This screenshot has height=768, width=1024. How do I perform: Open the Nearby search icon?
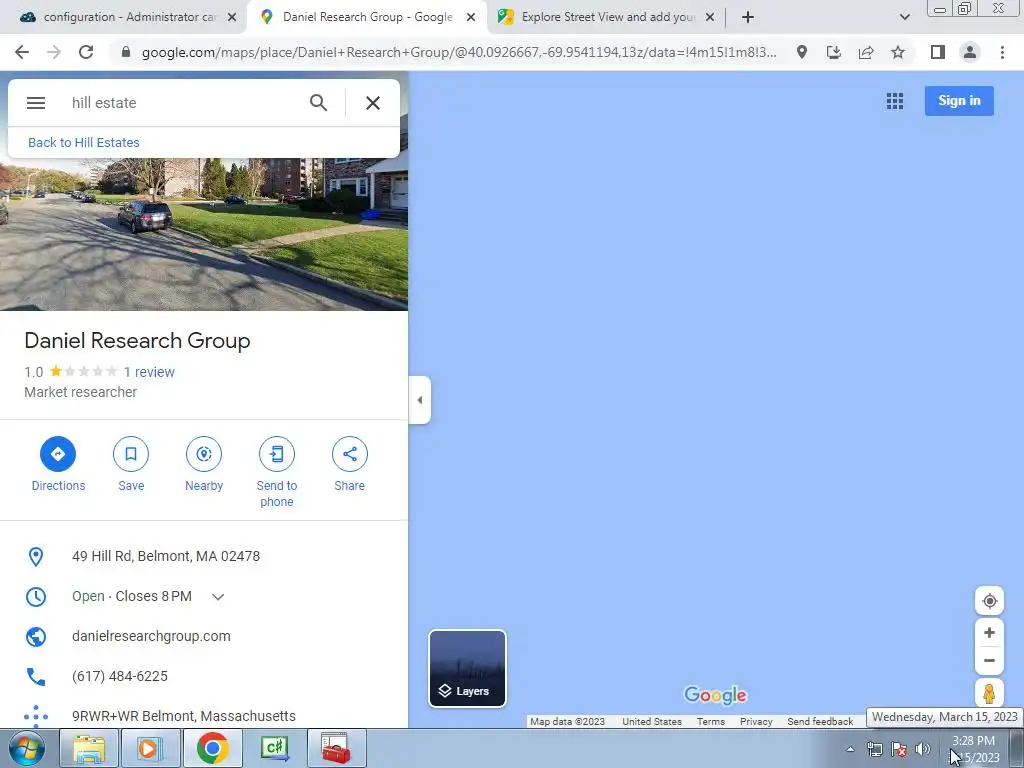click(204, 454)
